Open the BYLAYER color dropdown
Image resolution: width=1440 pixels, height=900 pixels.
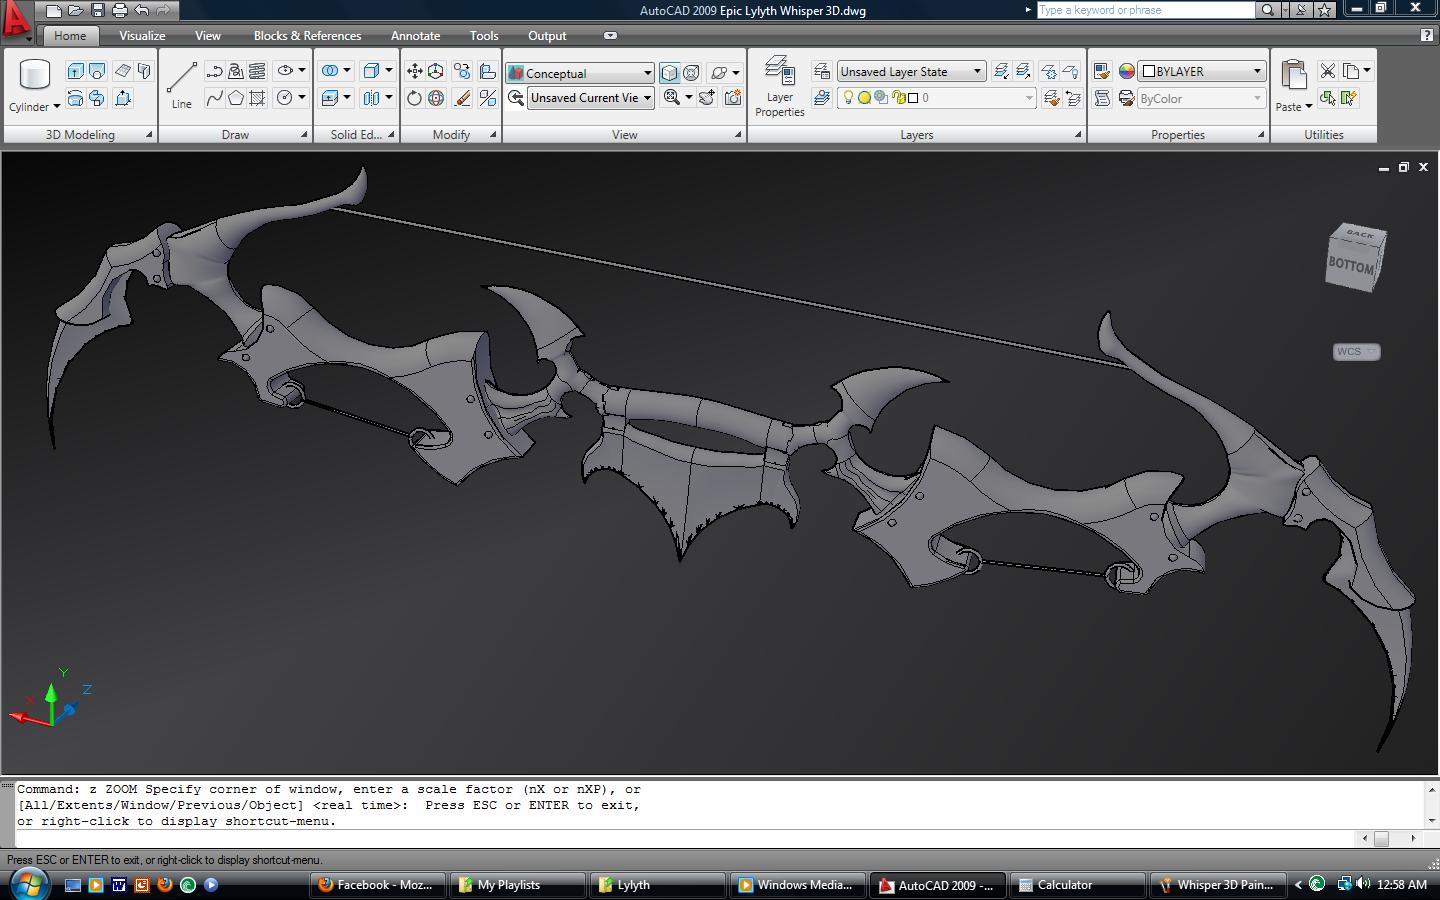[1203, 71]
